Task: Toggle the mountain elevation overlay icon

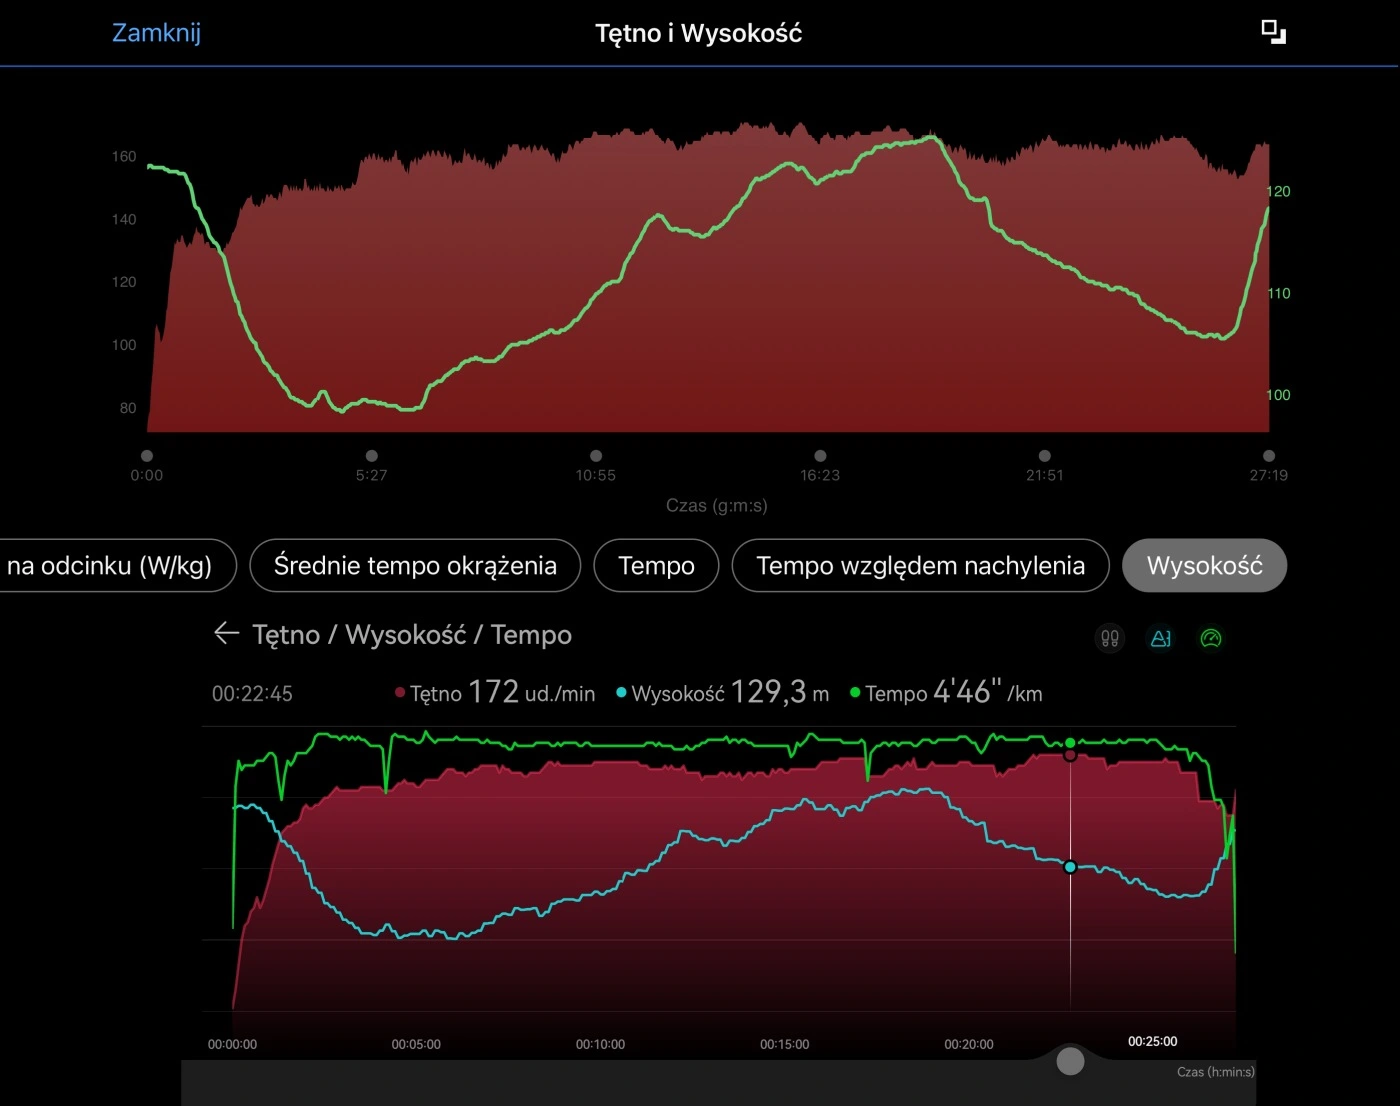Action: tap(1160, 638)
